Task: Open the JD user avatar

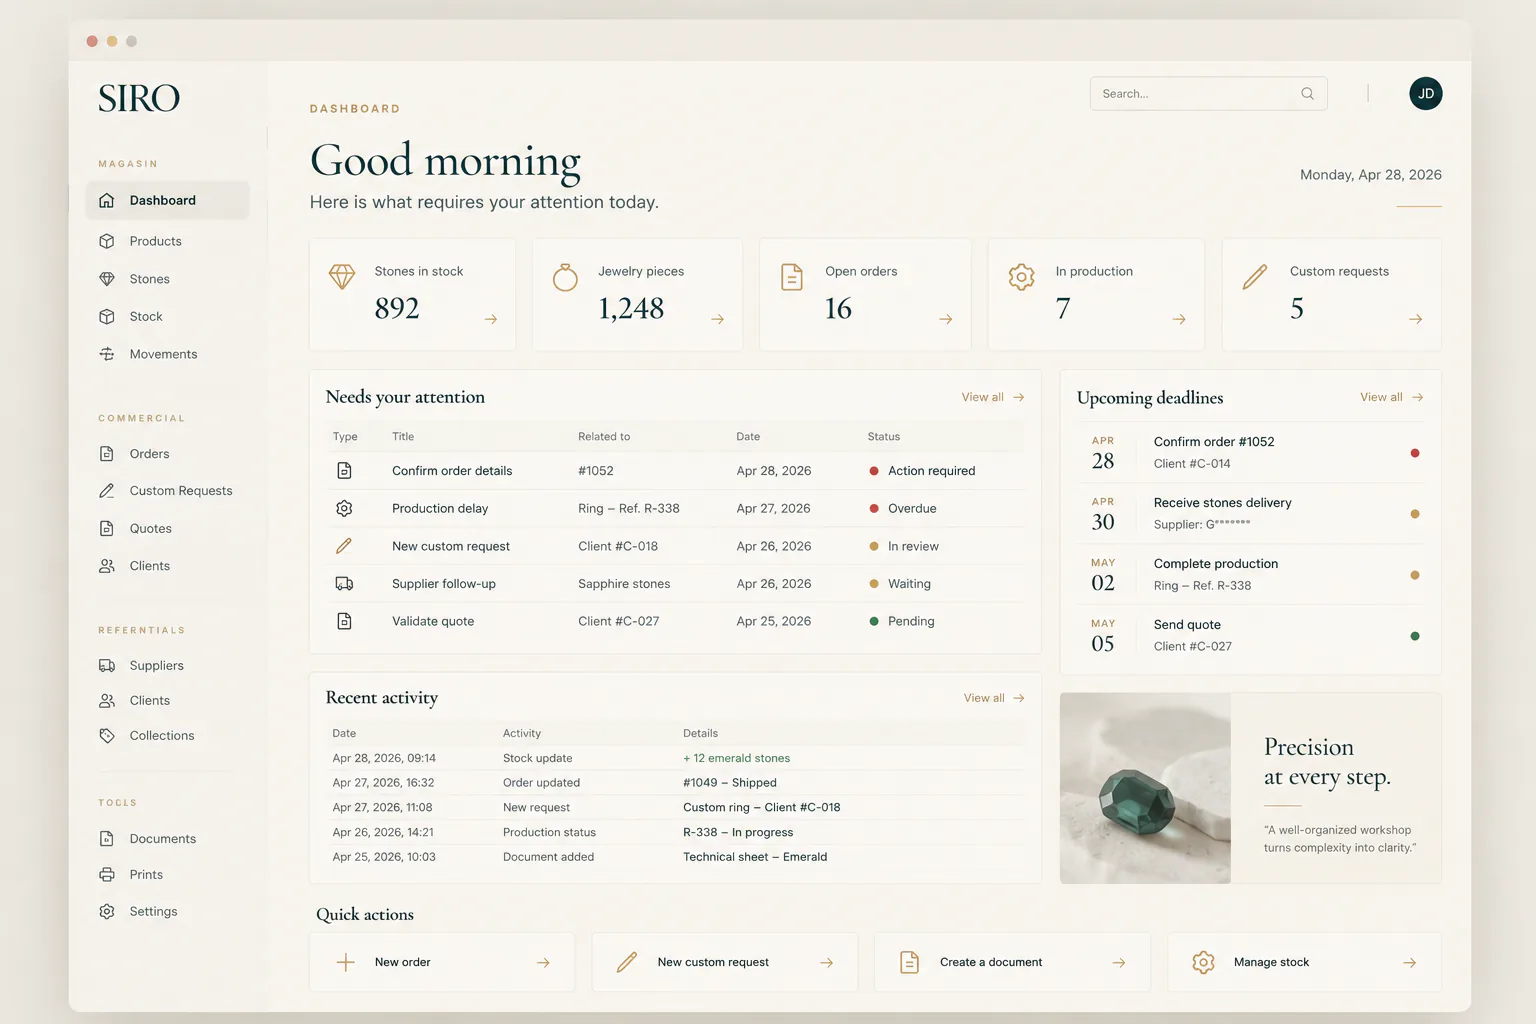Action: 1426,94
